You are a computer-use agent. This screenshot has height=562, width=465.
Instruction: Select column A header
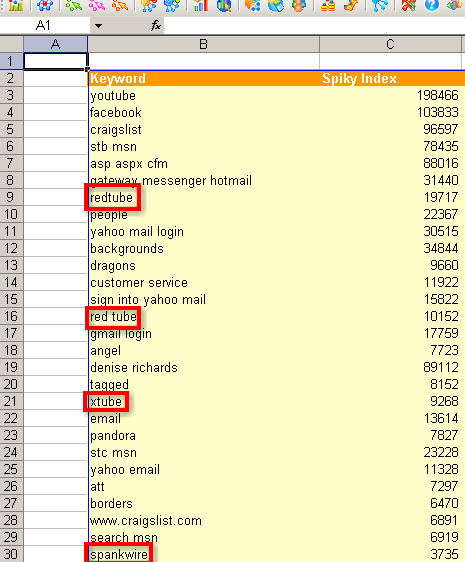pos(55,44)
